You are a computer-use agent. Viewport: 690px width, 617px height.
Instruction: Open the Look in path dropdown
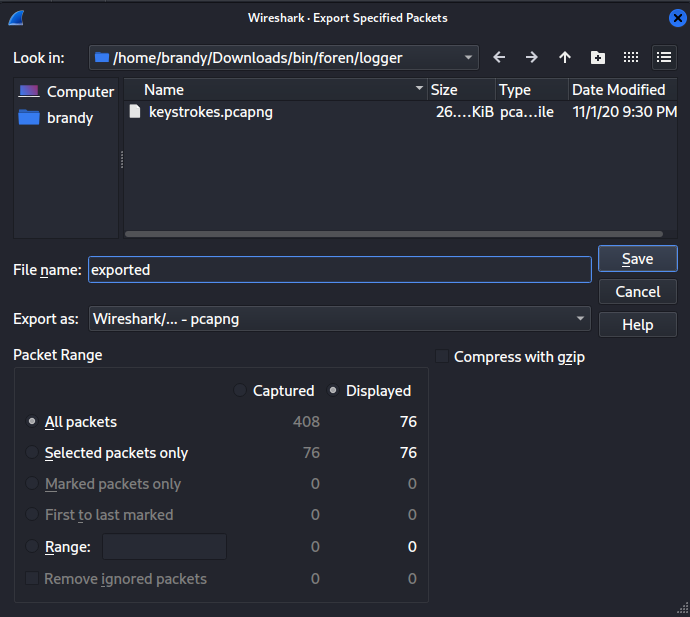(x=283, y=57)
